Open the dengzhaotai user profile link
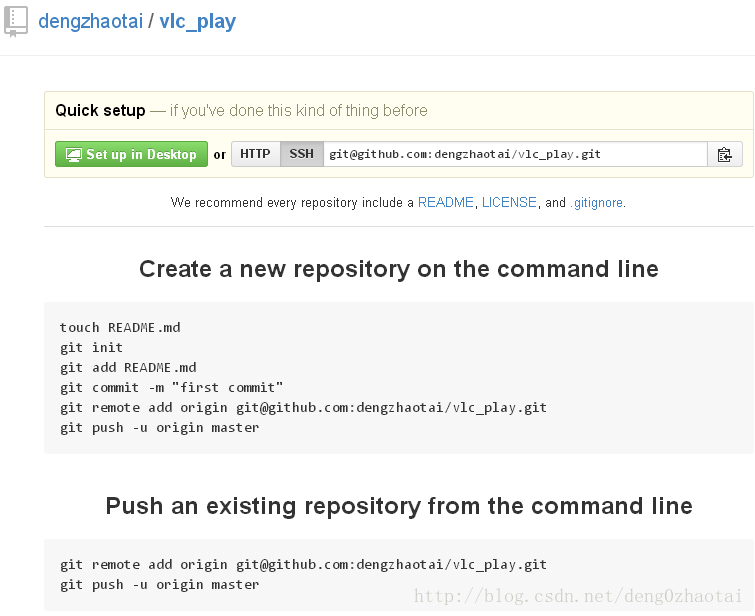 click(x=91, y=21)
